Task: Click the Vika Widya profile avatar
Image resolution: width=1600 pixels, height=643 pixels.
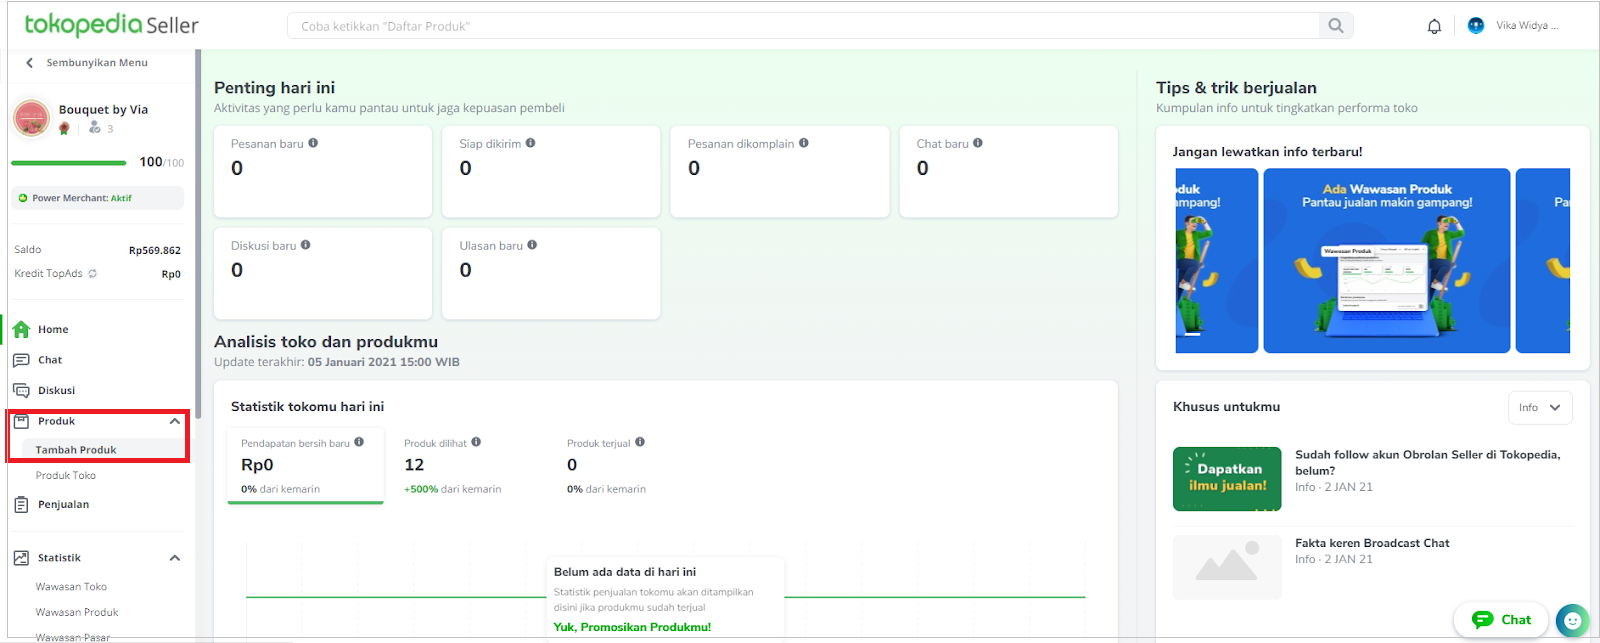Action: [x=1476, y=26]
